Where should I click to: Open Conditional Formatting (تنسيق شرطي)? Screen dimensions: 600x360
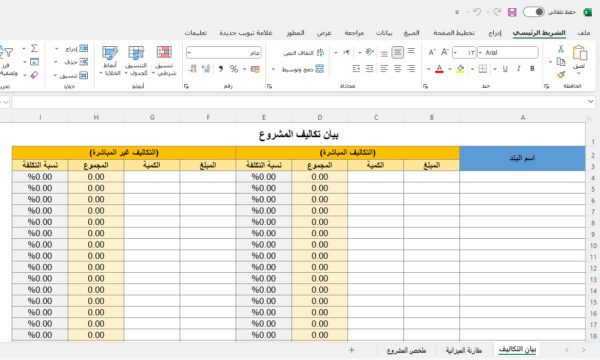pos(164,61)
